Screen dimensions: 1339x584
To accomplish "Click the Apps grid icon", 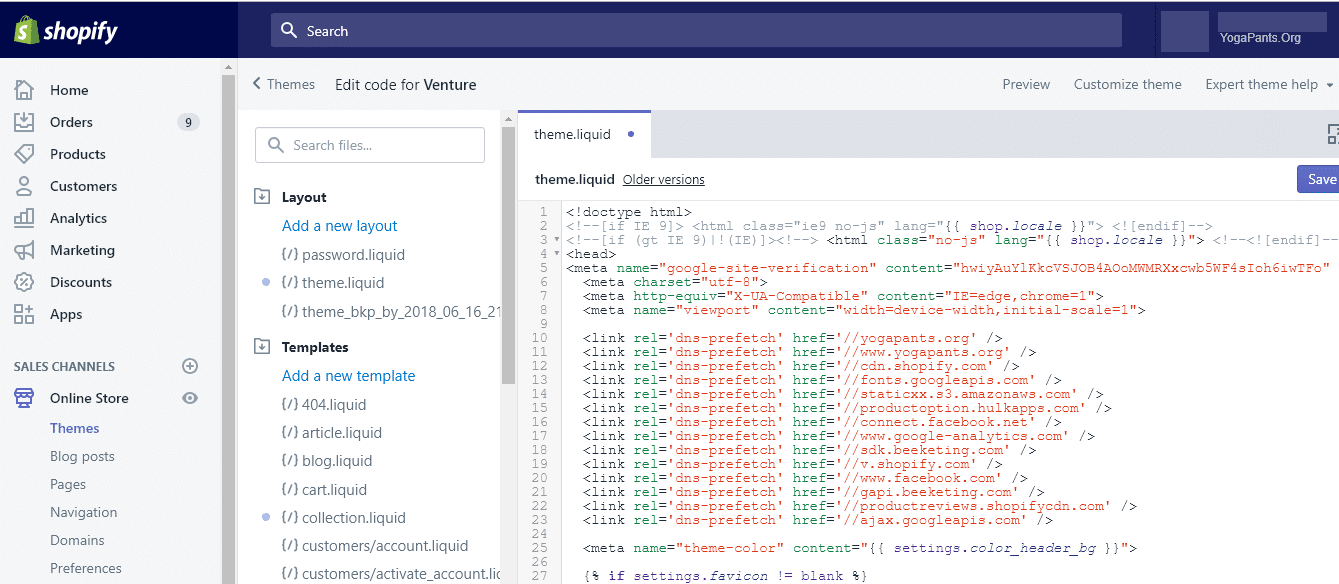I will [24, 314].
